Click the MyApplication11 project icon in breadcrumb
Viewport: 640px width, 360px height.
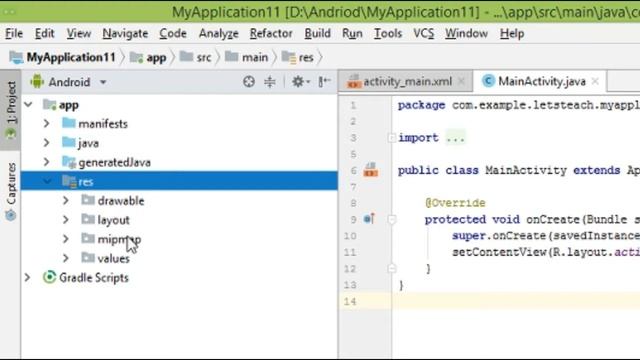pyautogui.click(x=16, y=58)
